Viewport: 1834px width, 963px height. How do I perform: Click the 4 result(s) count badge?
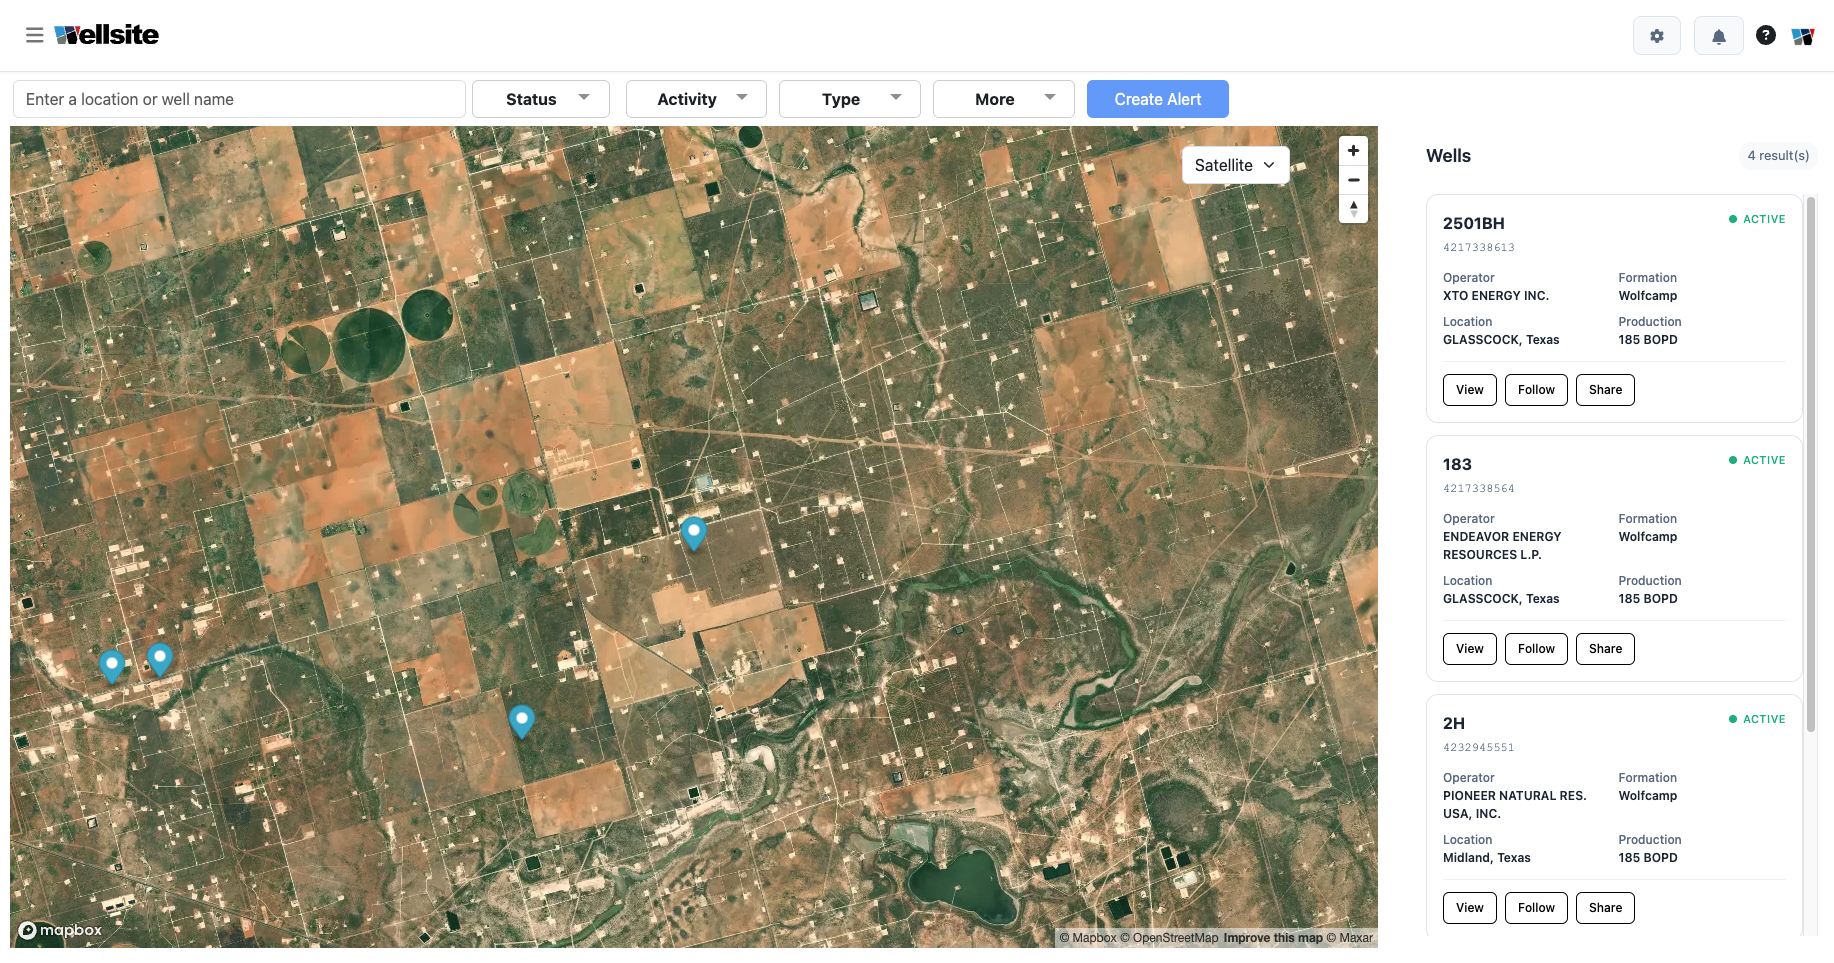pyautogui.click(x=1778, y=156)
